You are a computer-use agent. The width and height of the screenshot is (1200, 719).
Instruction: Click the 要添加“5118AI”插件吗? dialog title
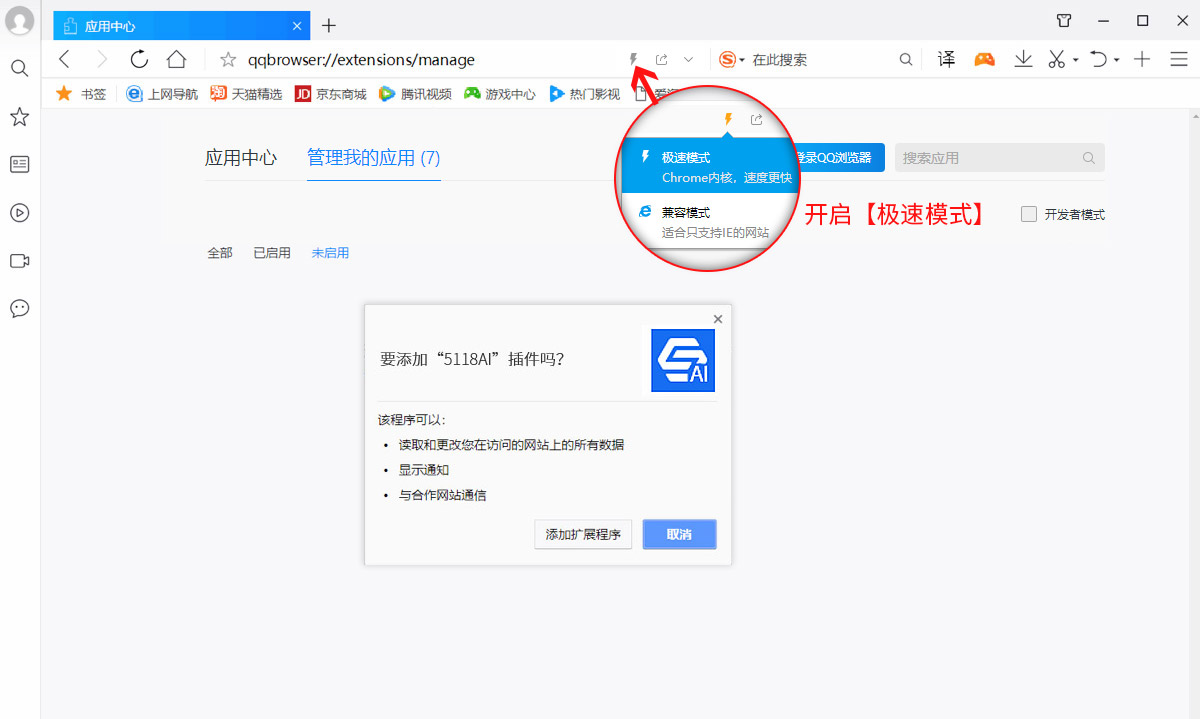tap(472, 359)
